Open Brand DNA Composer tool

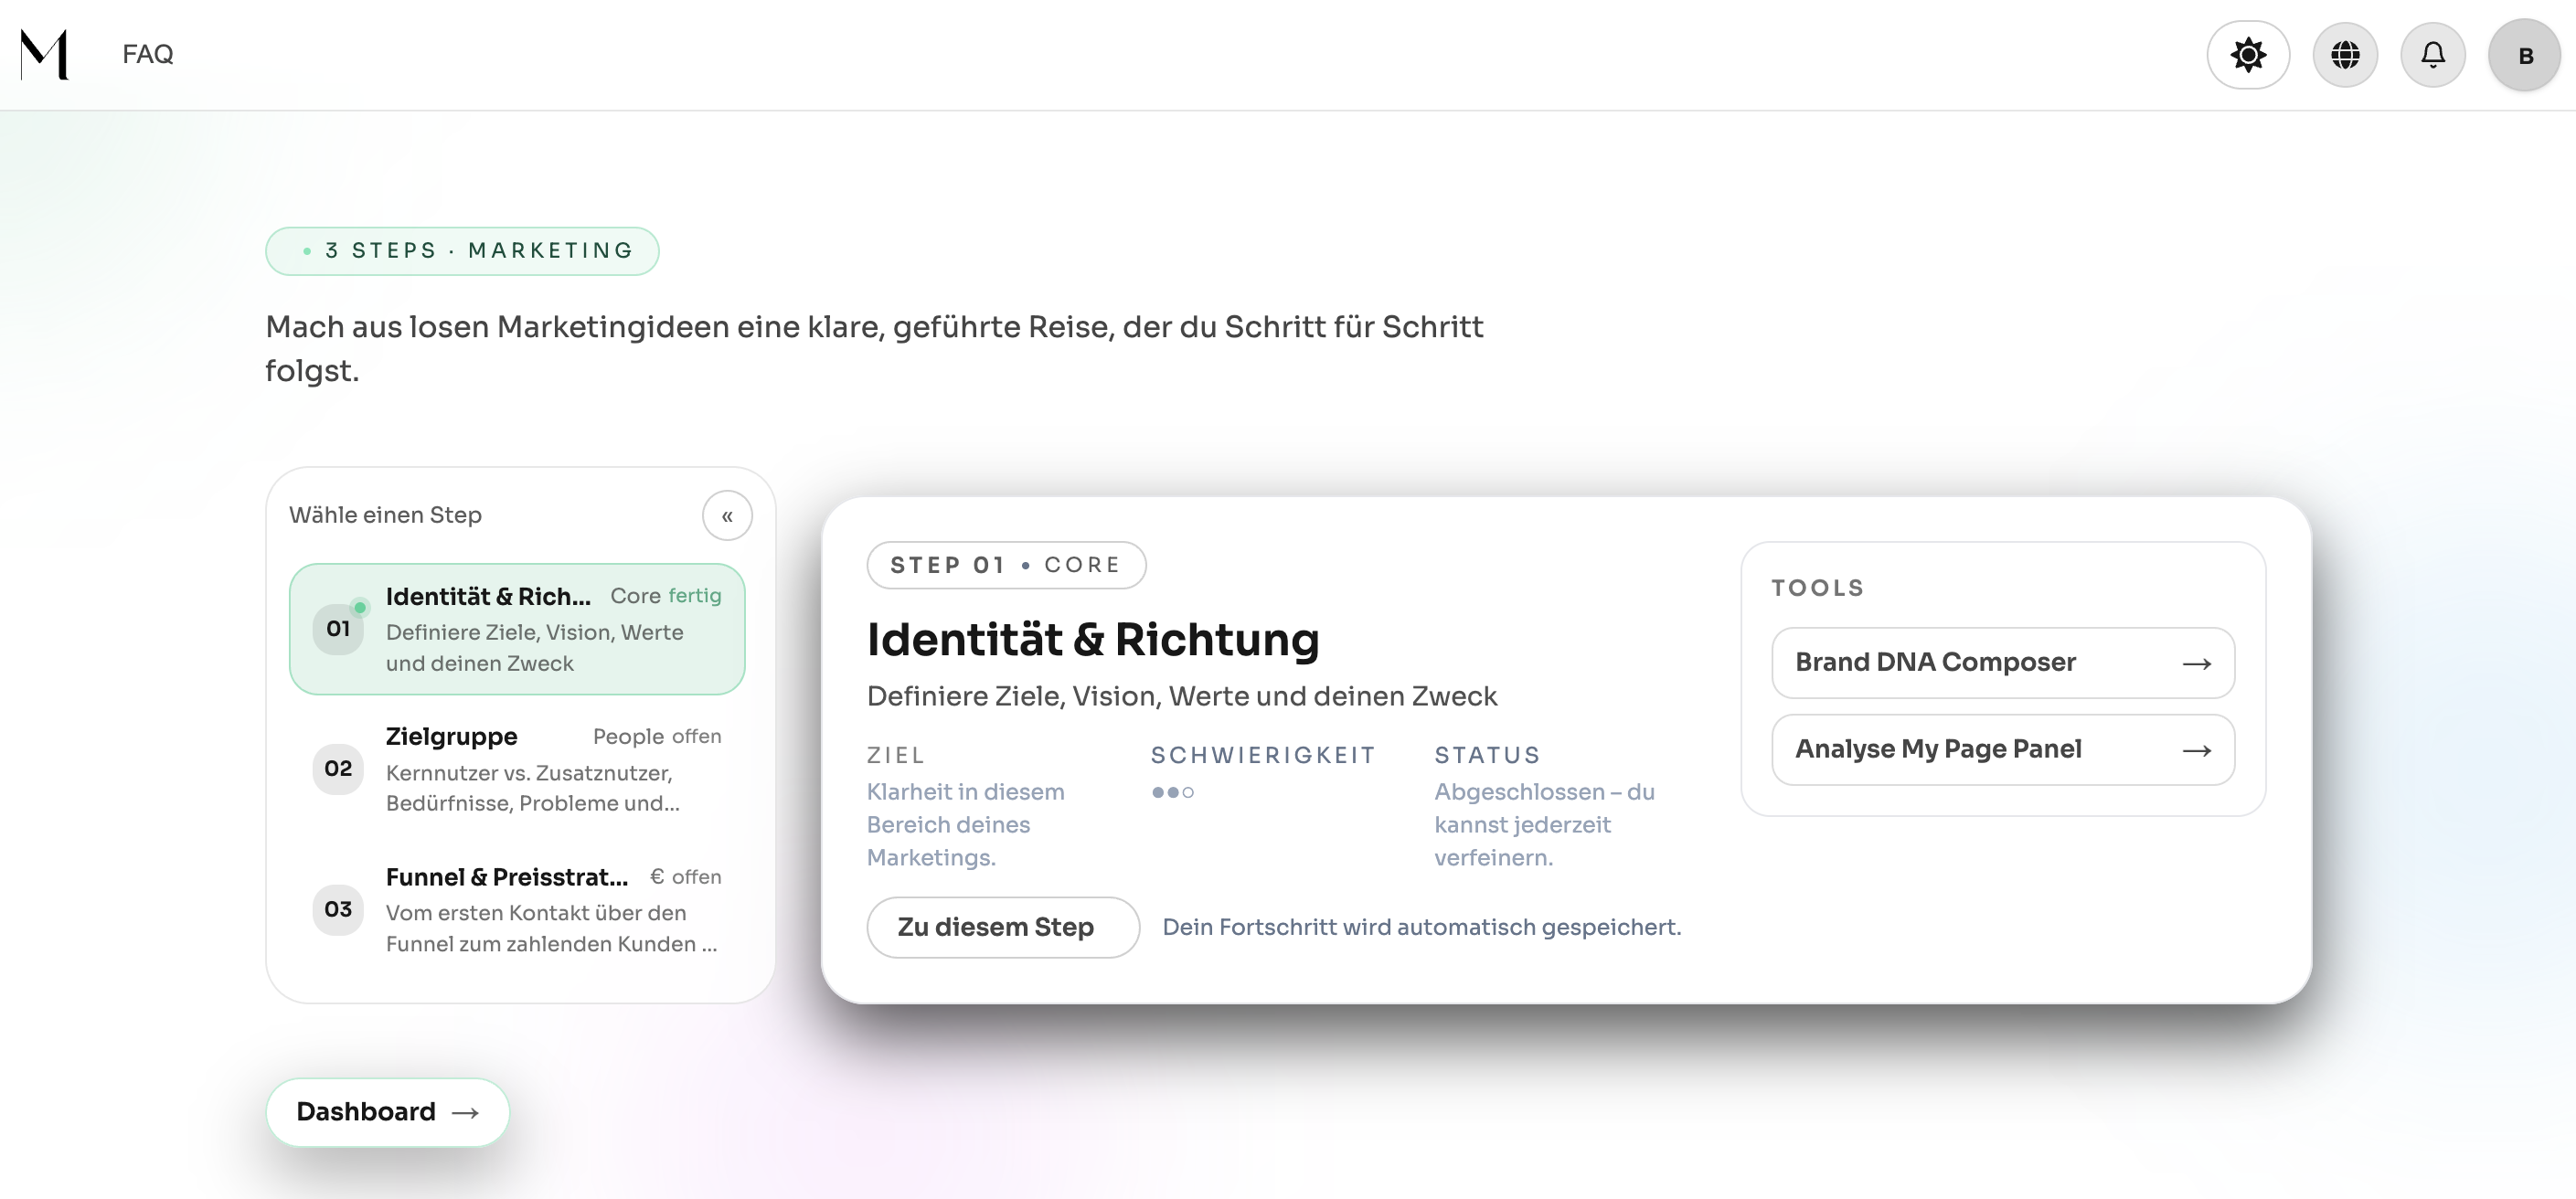(x=2003, y=663)
